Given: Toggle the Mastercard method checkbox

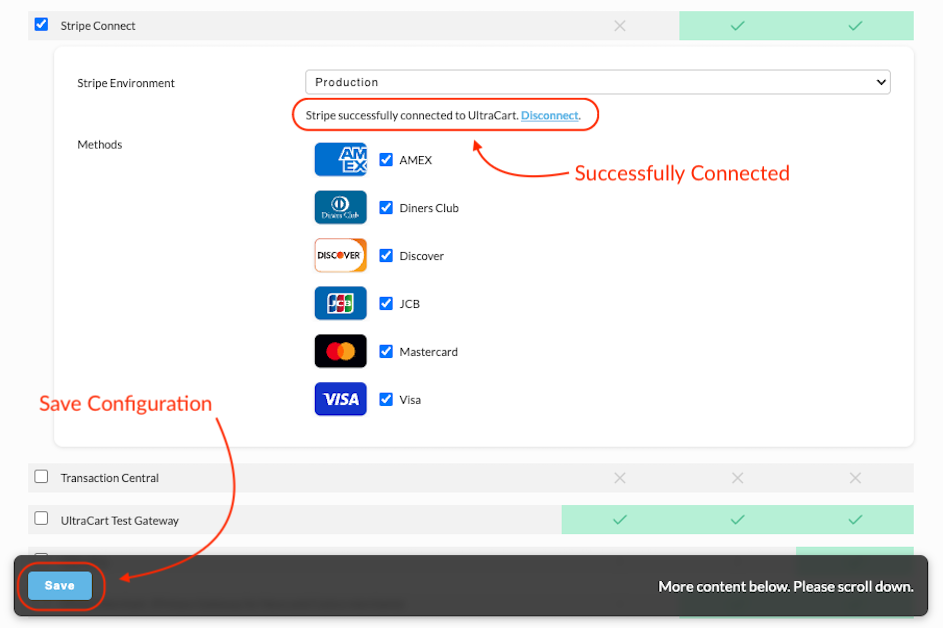Looking at the screenshot, I should 386,351.
